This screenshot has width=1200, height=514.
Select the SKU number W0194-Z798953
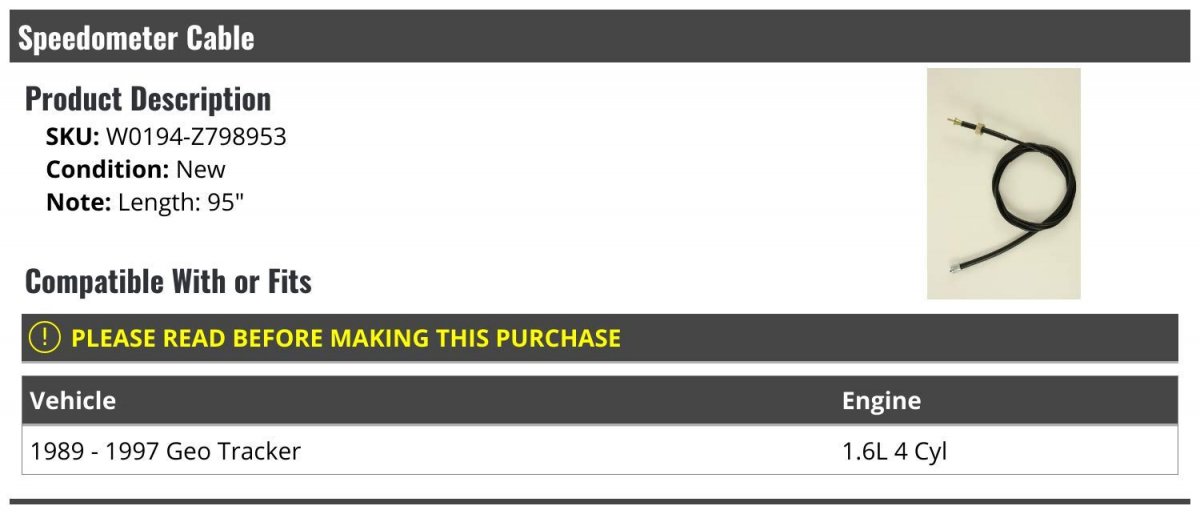(x=196, y=136)
